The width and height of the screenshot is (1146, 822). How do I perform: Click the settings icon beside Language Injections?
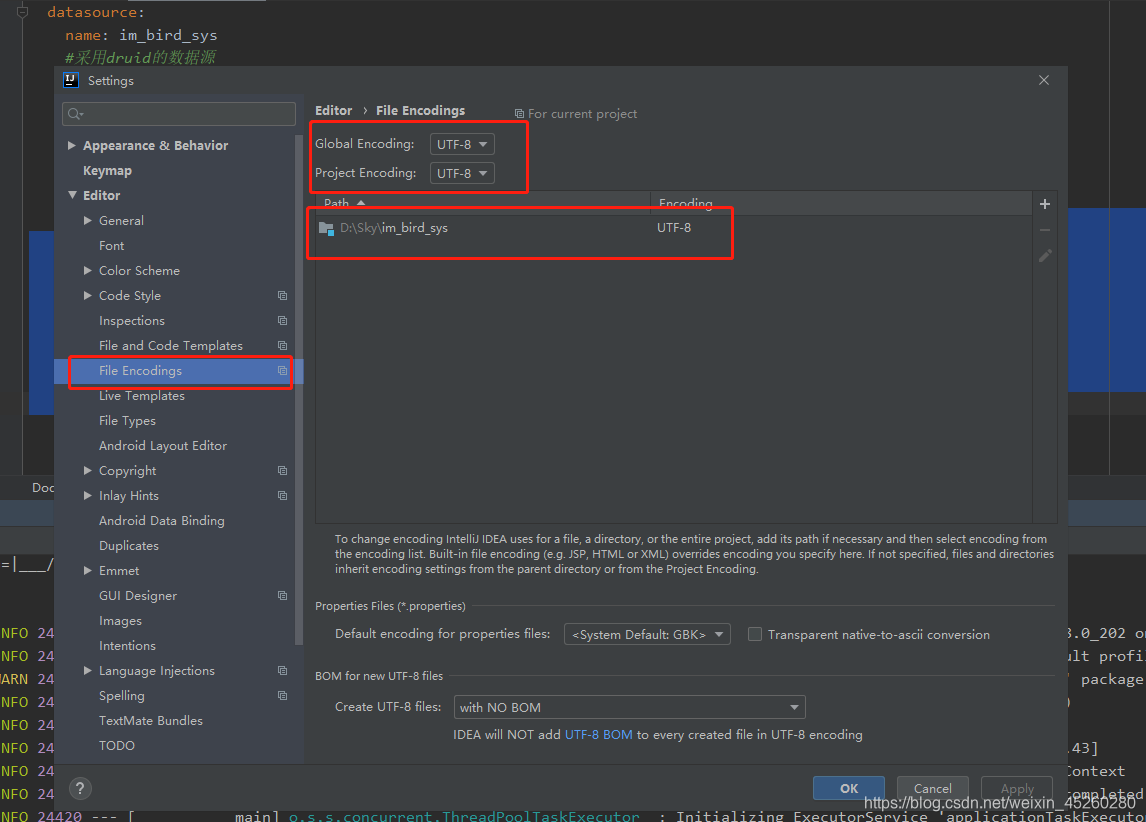pyautogui.click(x=281, y=670)
